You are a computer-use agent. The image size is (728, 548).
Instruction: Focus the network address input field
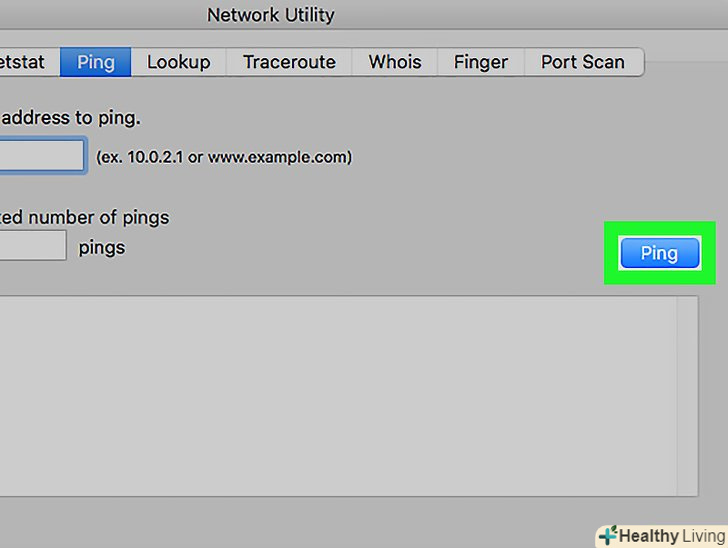(40, 156)
